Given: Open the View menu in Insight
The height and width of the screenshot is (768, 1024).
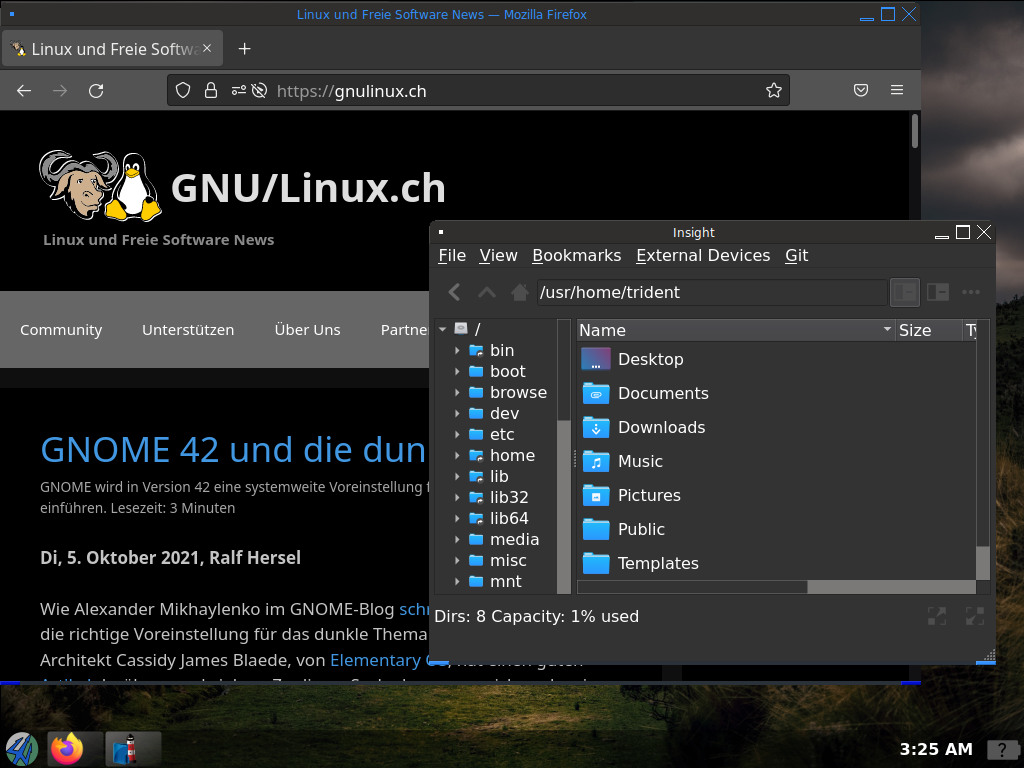Looking at the screenshot, I should coord(498,255).
